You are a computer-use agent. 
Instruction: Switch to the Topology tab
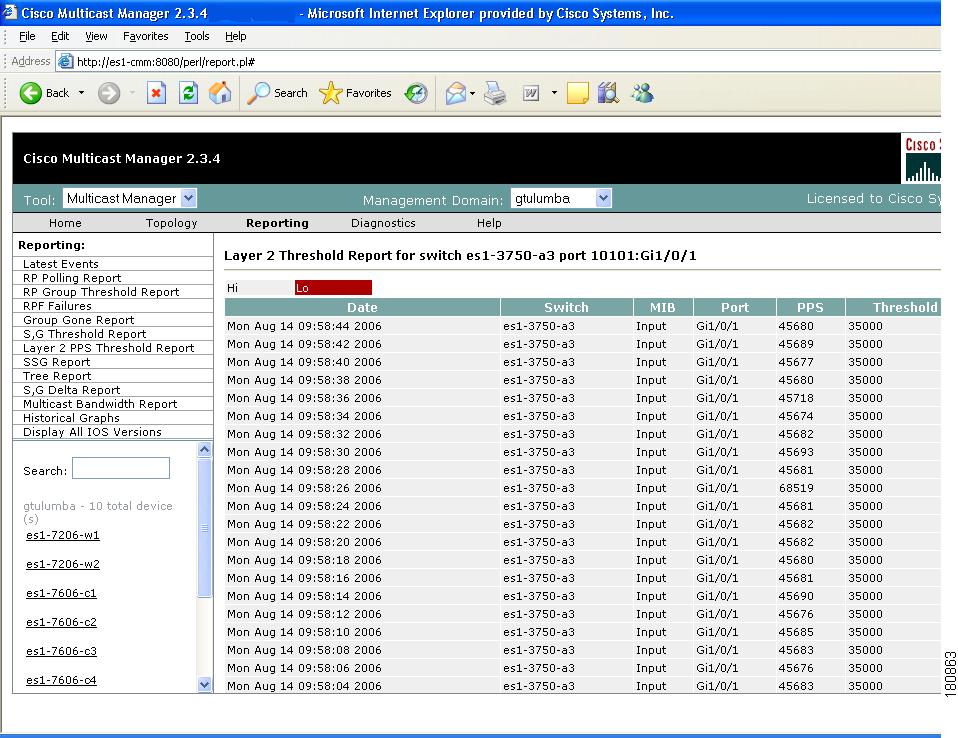(172, 223)
